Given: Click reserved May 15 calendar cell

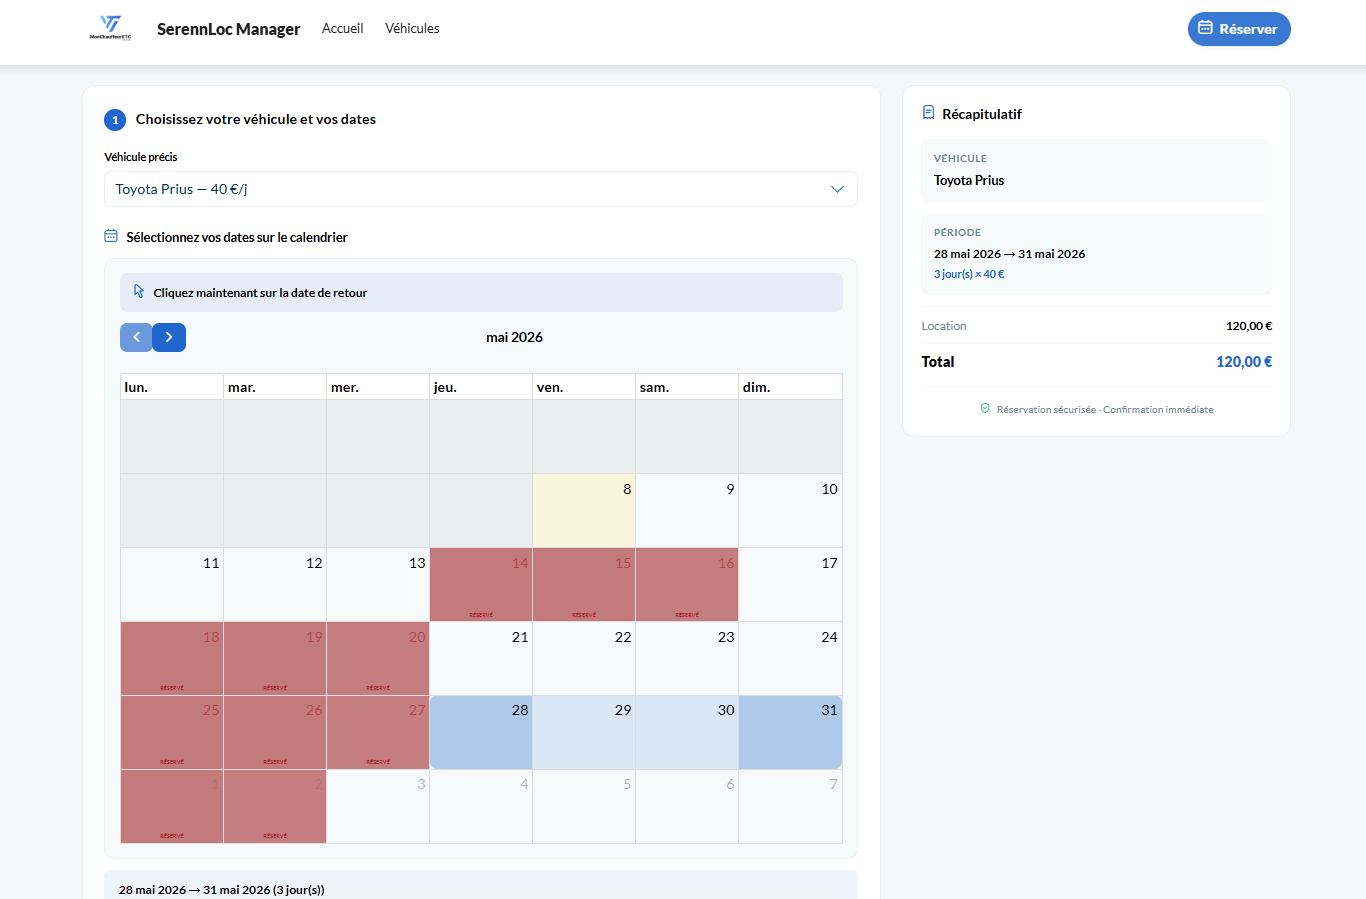Looking at the screenshot, I should (x=584, y=584).
